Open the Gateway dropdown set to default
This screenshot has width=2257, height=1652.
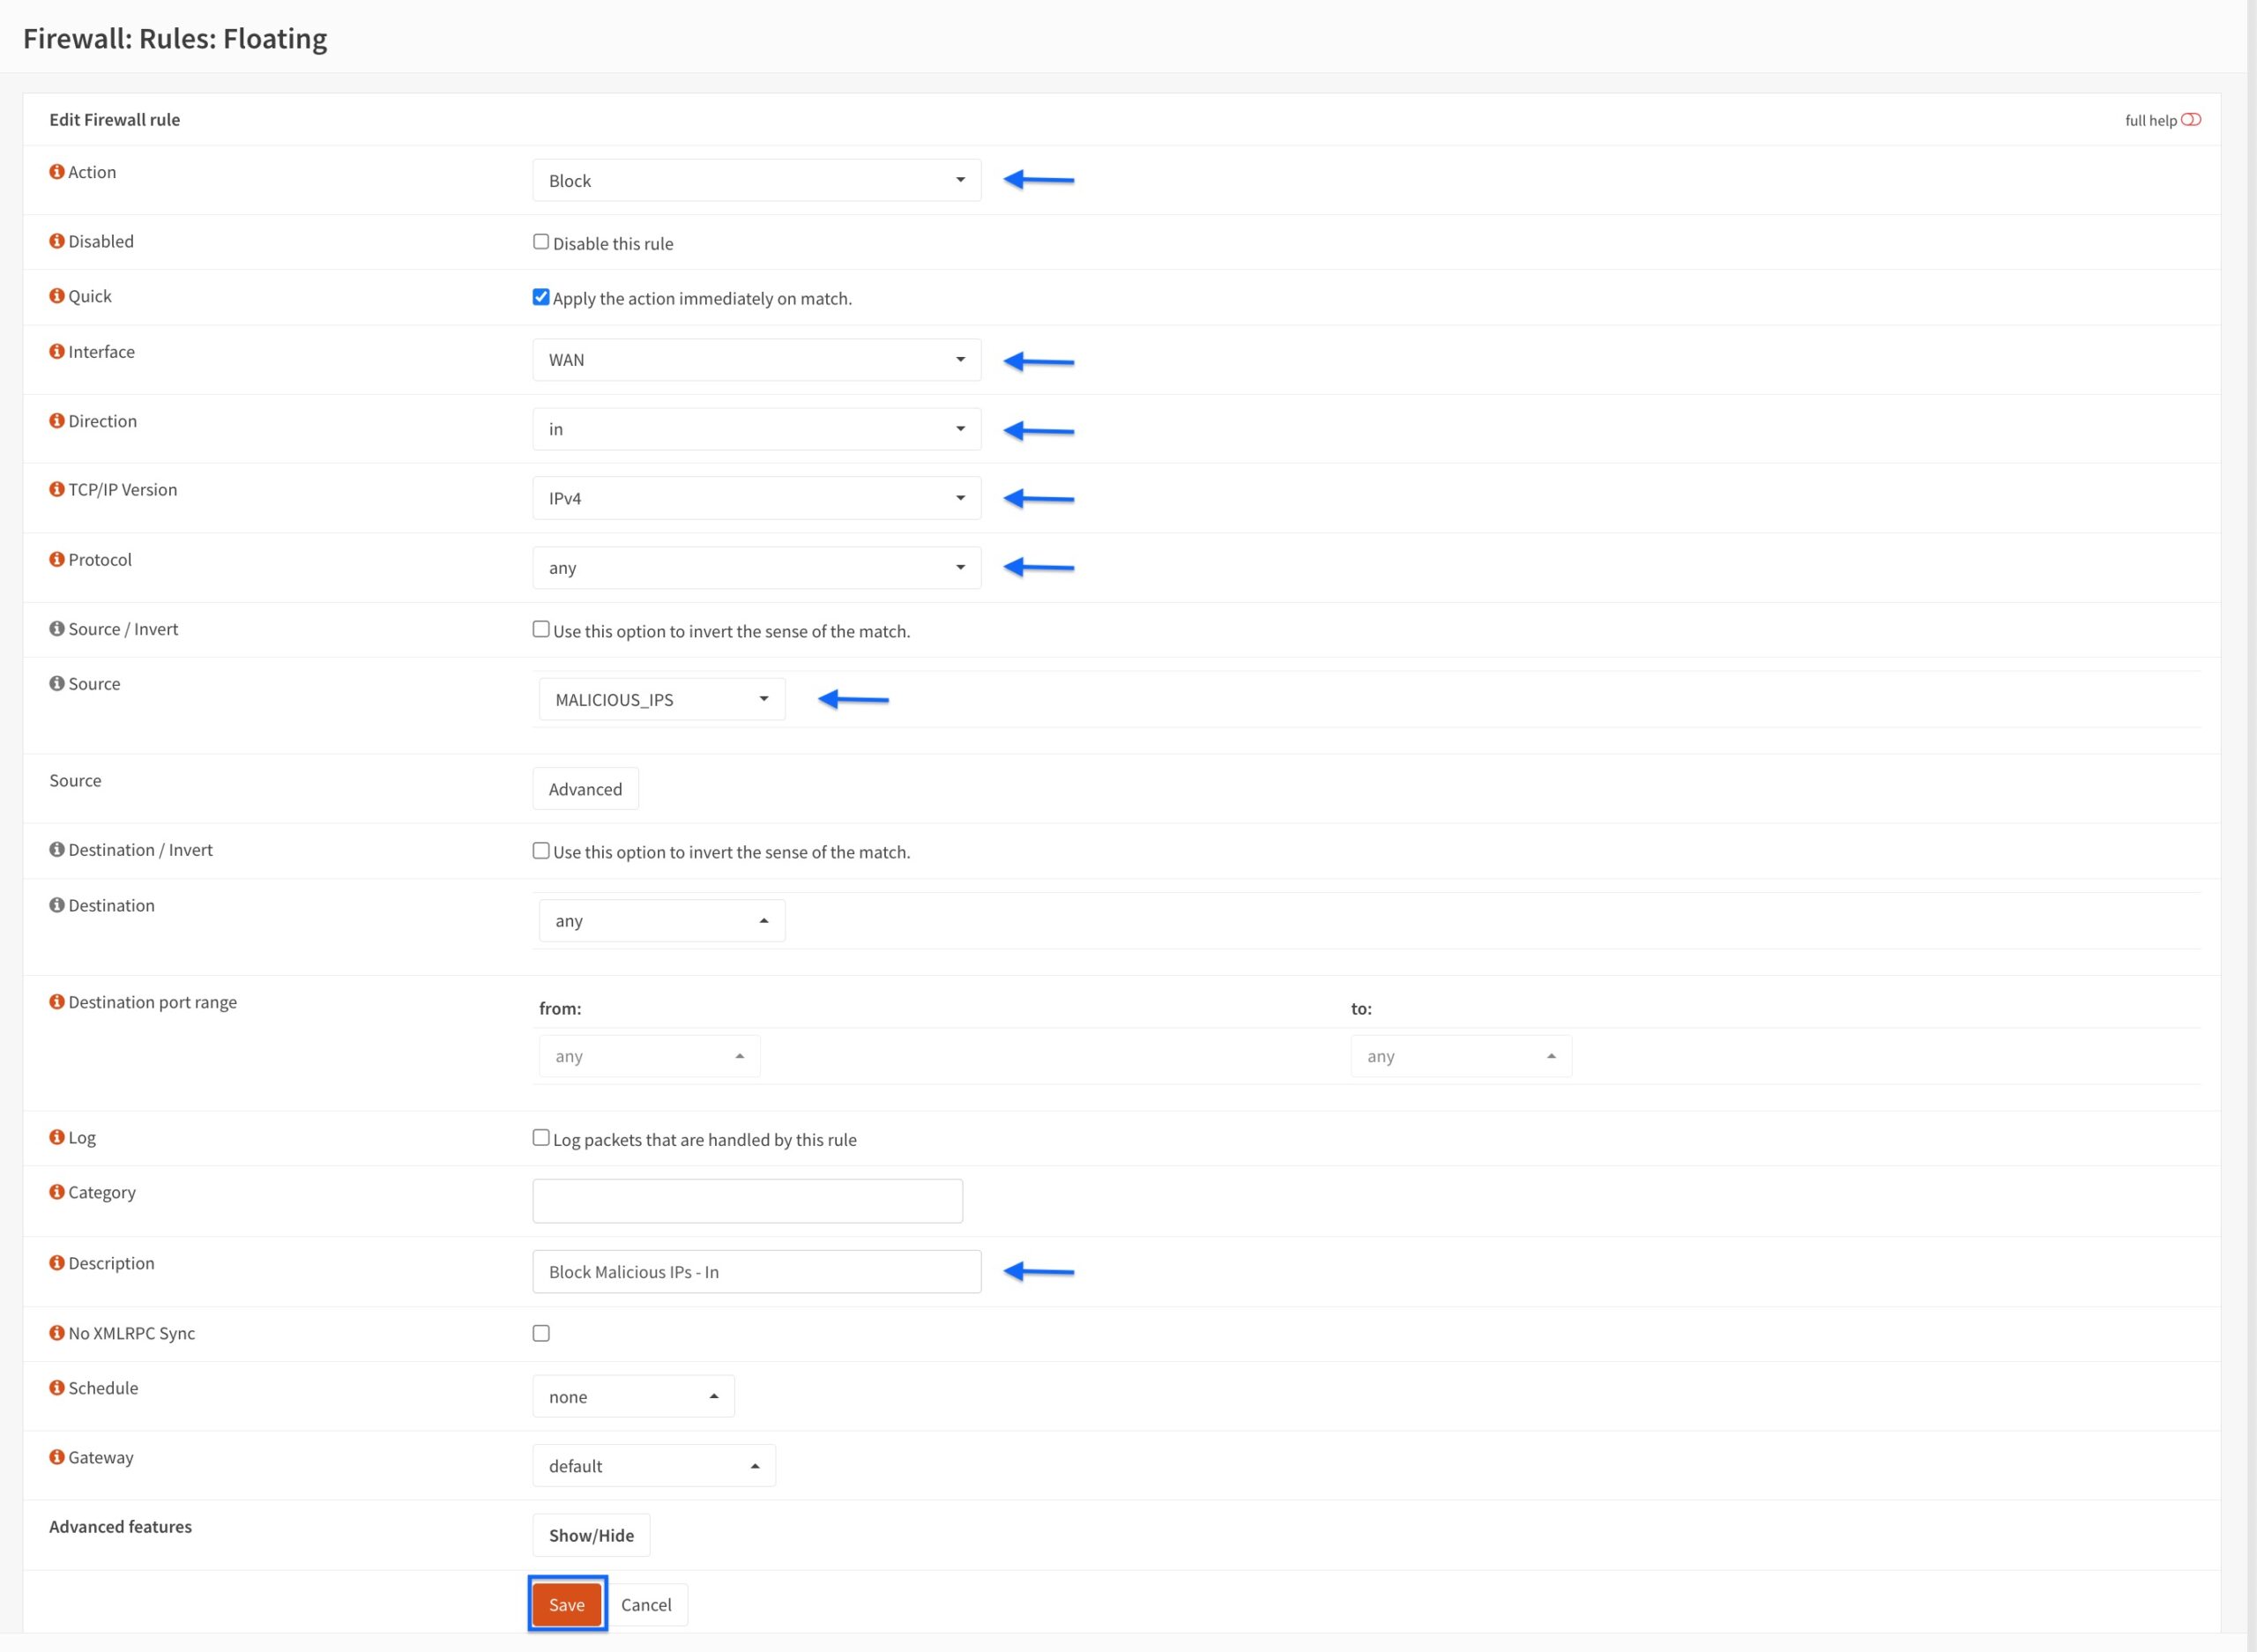click(654, 1466)
